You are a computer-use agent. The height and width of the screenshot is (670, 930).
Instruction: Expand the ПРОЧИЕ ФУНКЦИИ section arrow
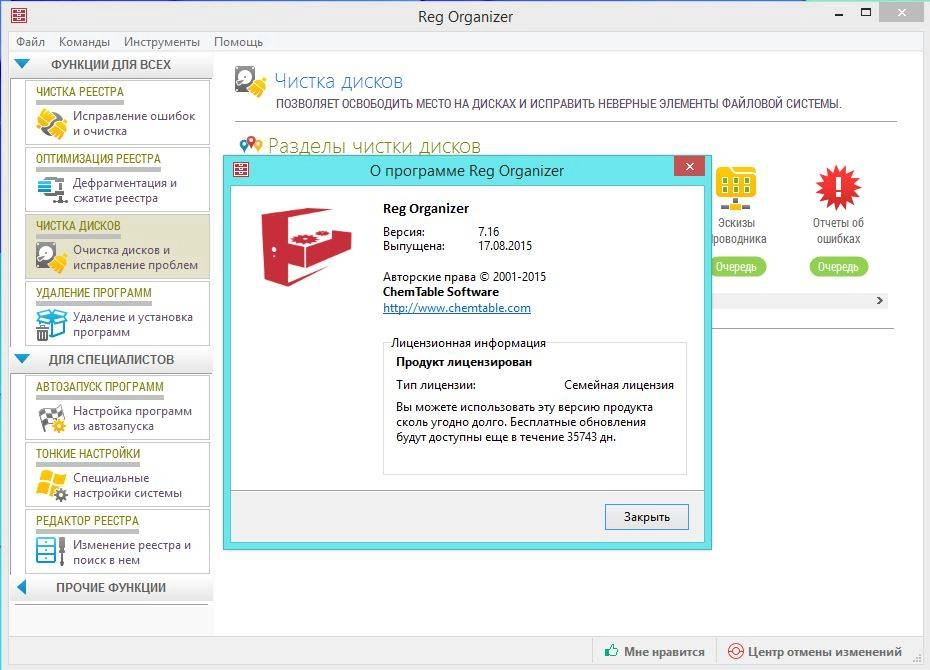pyautogui.click(x=21, y=587)
